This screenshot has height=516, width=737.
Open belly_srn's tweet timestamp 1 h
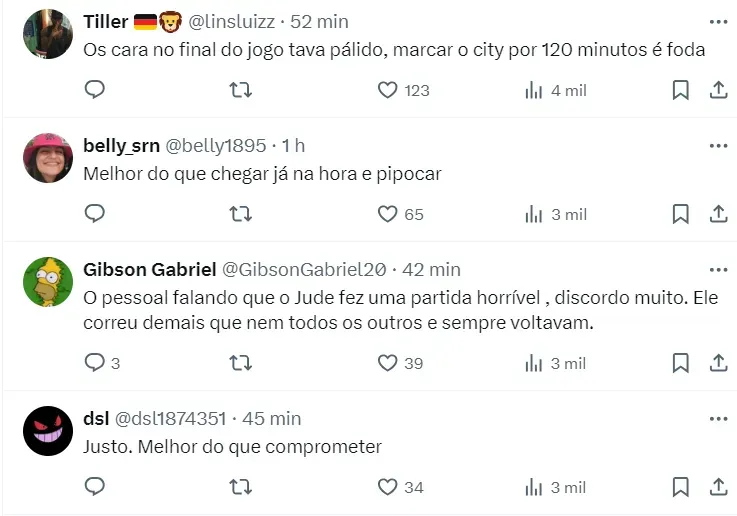click(x=294, y=145)
